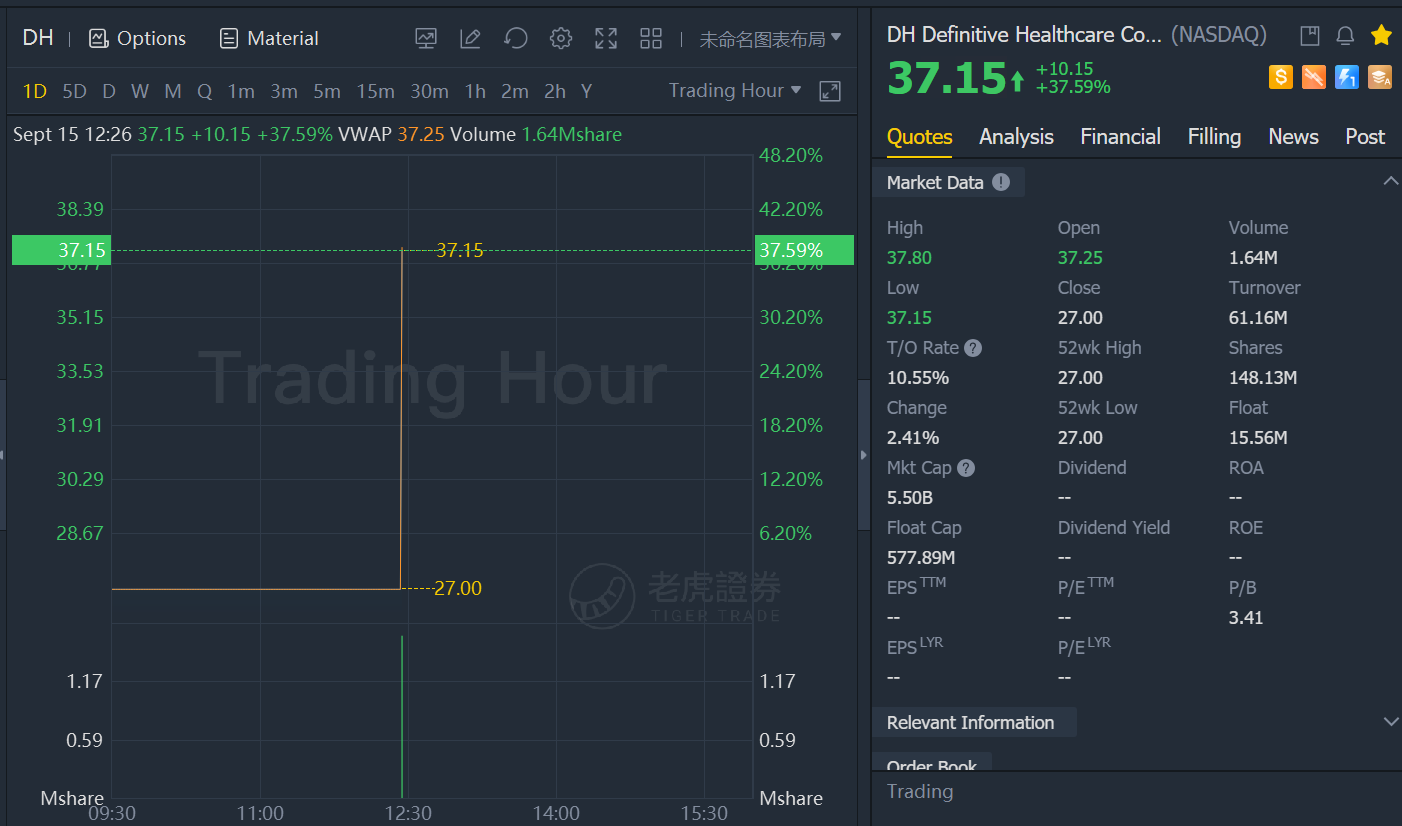Set a price alert with the bell icon
Screen dimensions: 1402x826
1345,36
